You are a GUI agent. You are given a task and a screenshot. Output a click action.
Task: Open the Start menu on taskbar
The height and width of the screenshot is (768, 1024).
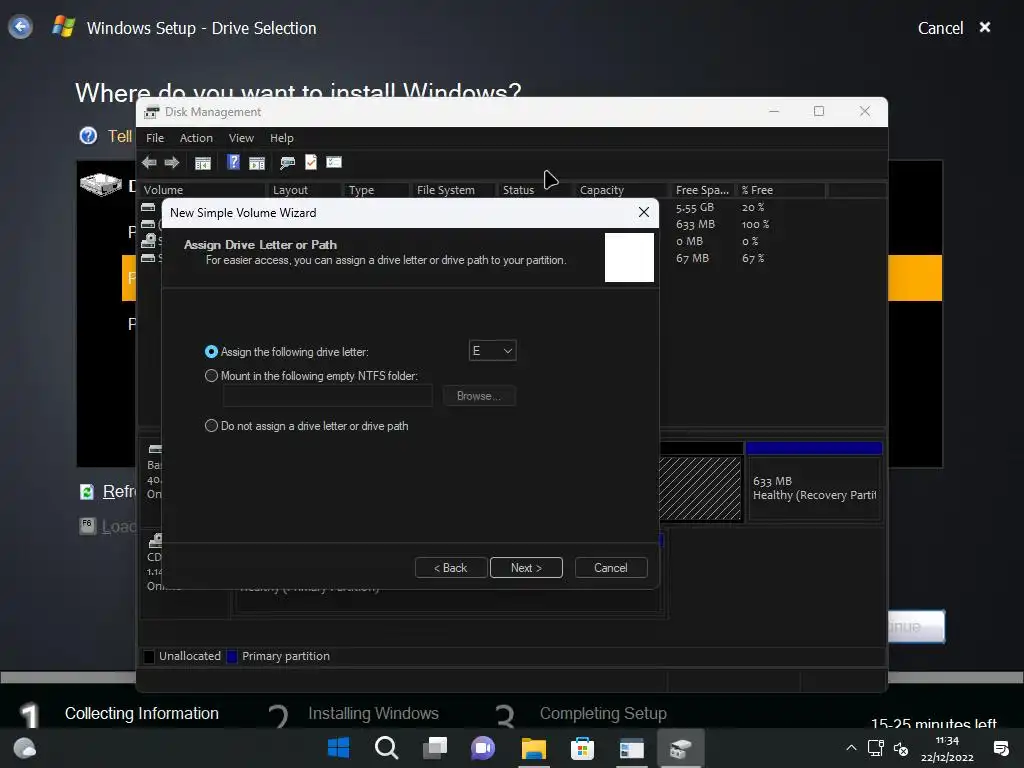pos(338,748)
